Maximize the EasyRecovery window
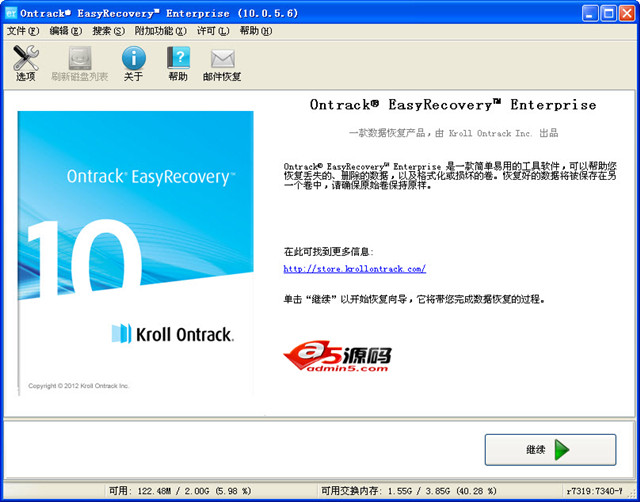Image resolution: width=640 pixels, height=502 pixels. click(608, 13)
